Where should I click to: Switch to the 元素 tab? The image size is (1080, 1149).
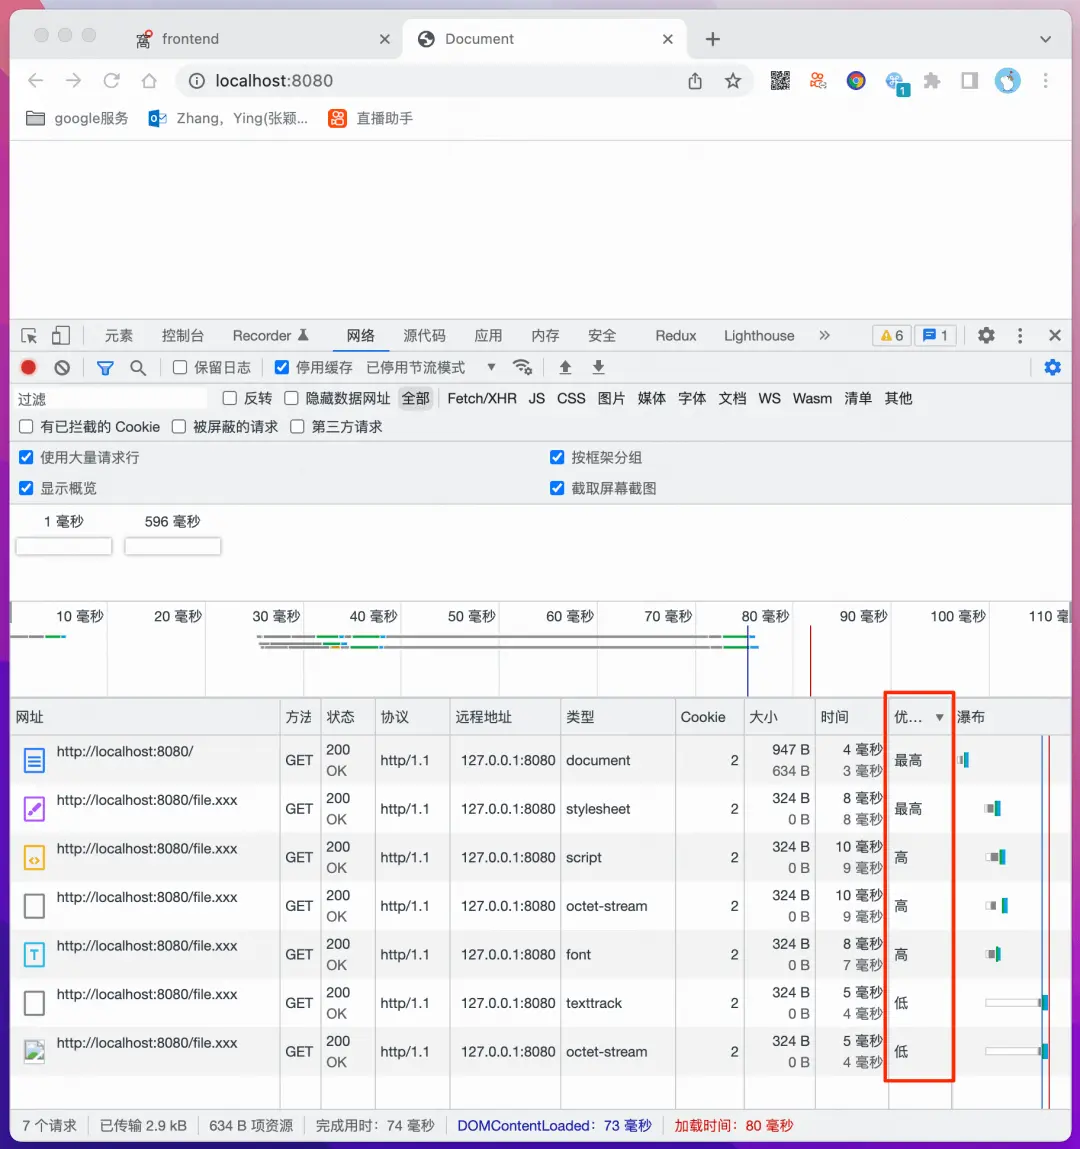tap(119, 336)
